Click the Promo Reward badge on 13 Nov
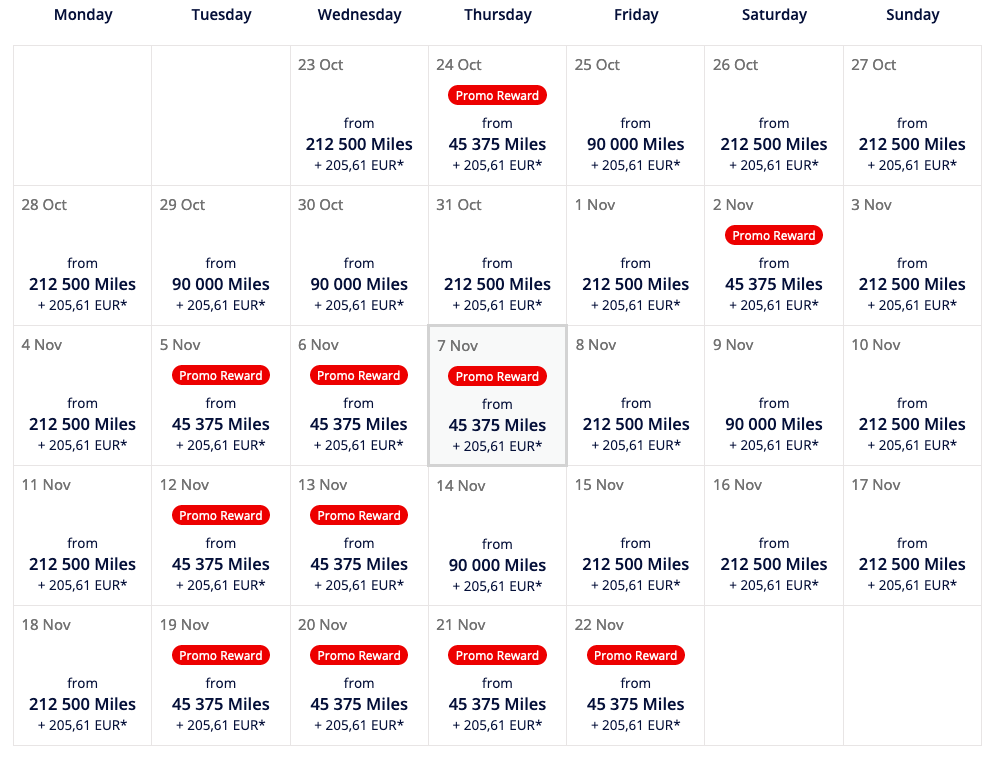The width and height of the screenshot is (1001, 759). click(359, 515)
